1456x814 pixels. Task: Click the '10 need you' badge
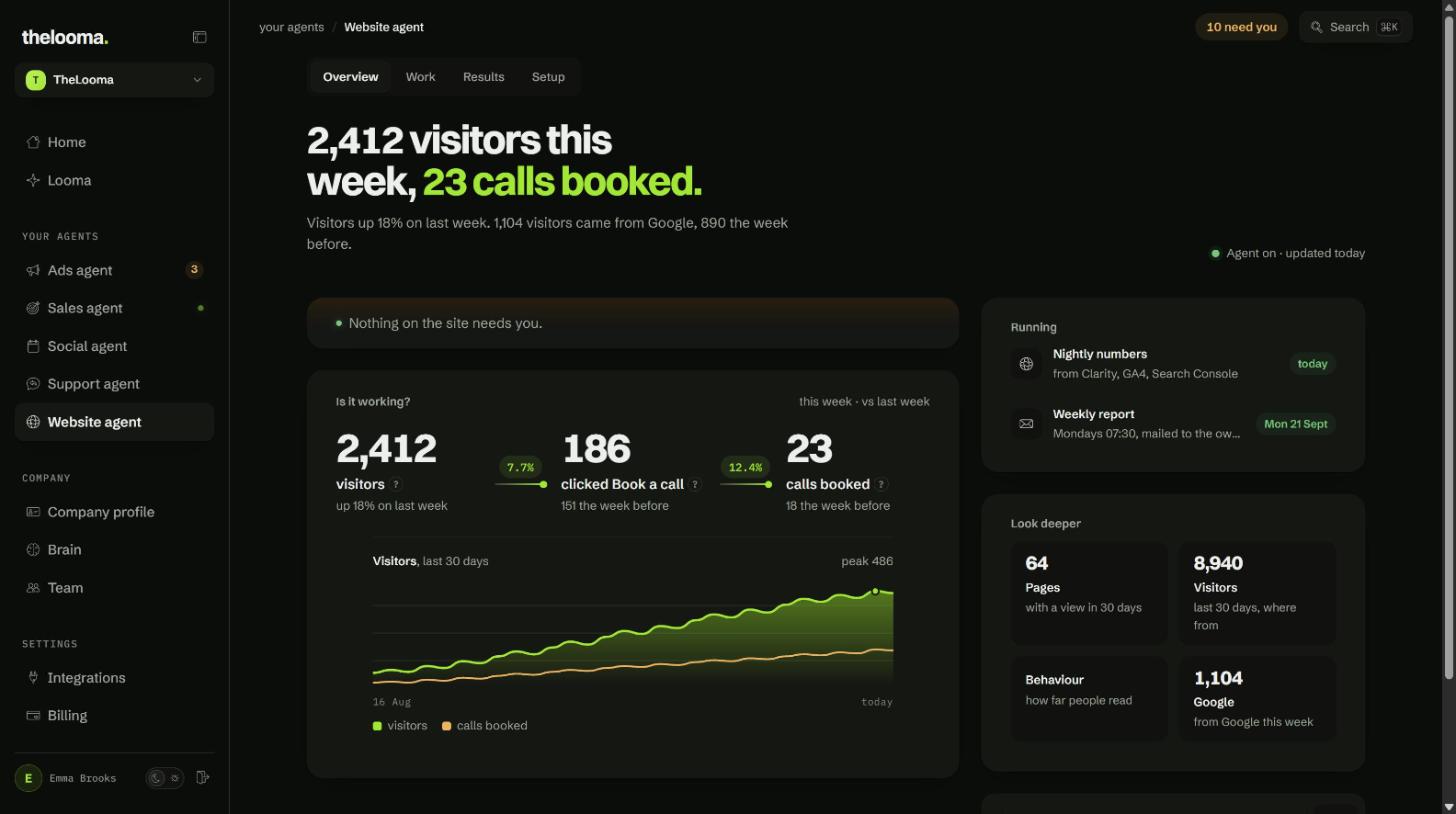pyautogui.click(x=1241, y=27)
